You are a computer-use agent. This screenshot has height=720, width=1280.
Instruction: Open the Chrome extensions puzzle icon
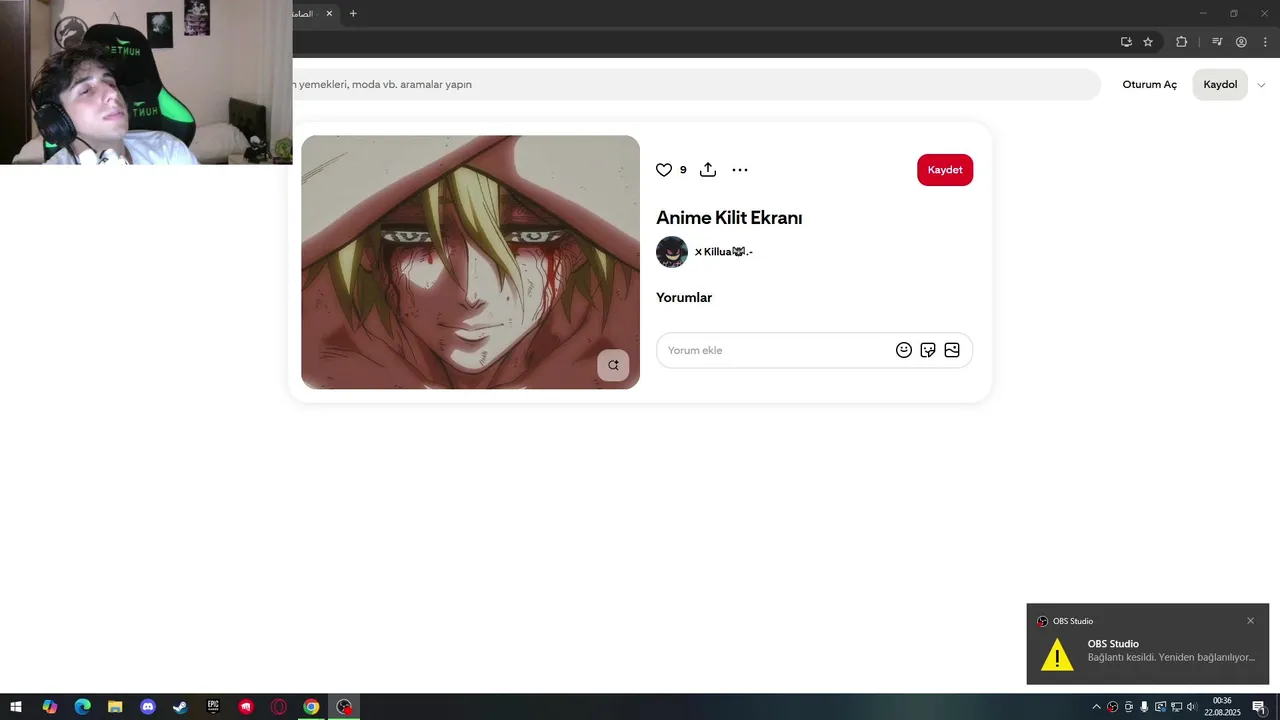(x=1181, y=42)
